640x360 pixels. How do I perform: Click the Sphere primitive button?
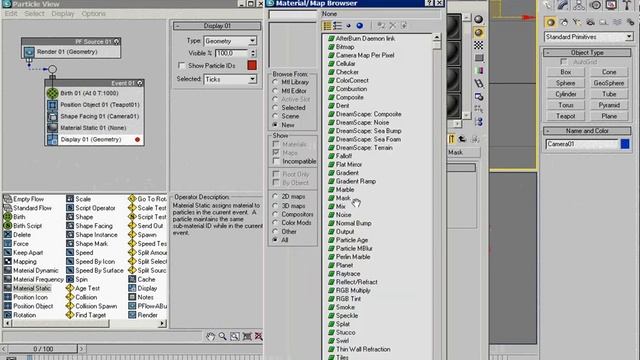[x=565, y=83]
